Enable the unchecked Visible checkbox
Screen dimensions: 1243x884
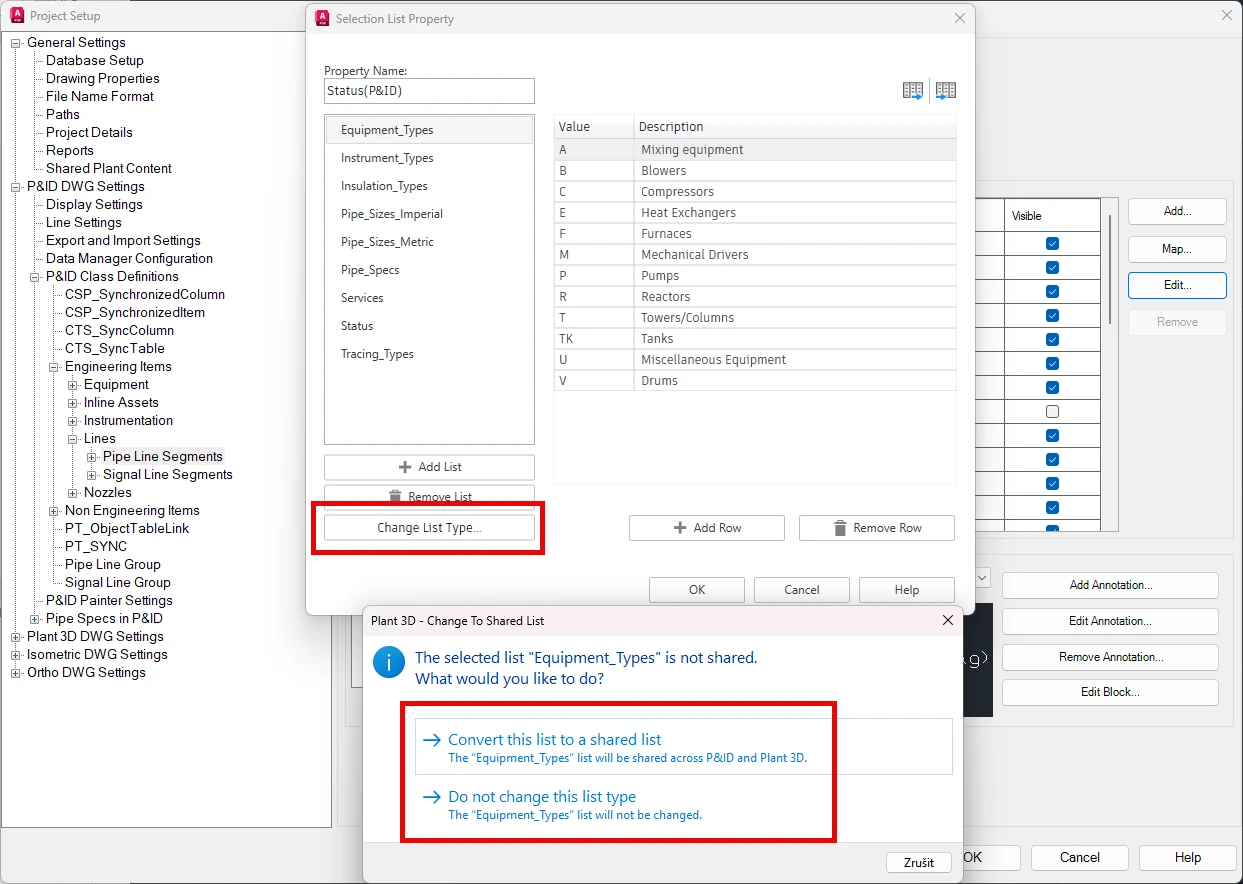click(x=1052, y=412)
